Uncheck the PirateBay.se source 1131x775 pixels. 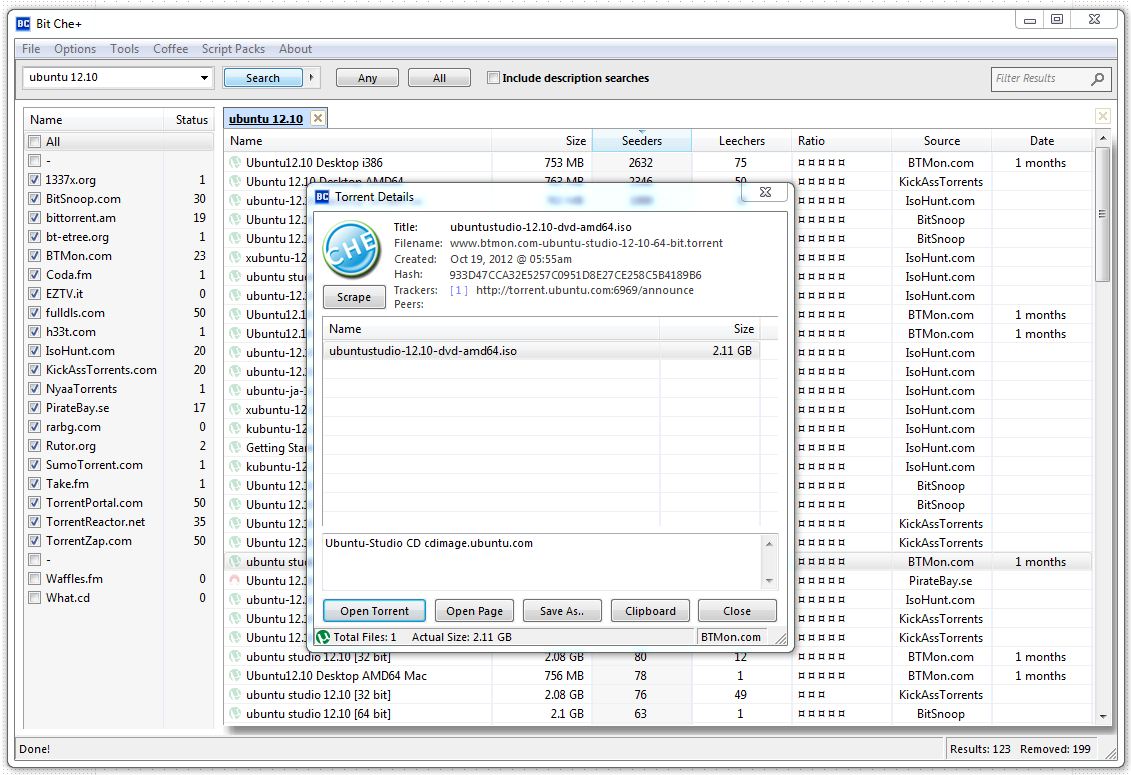[35, 408]
